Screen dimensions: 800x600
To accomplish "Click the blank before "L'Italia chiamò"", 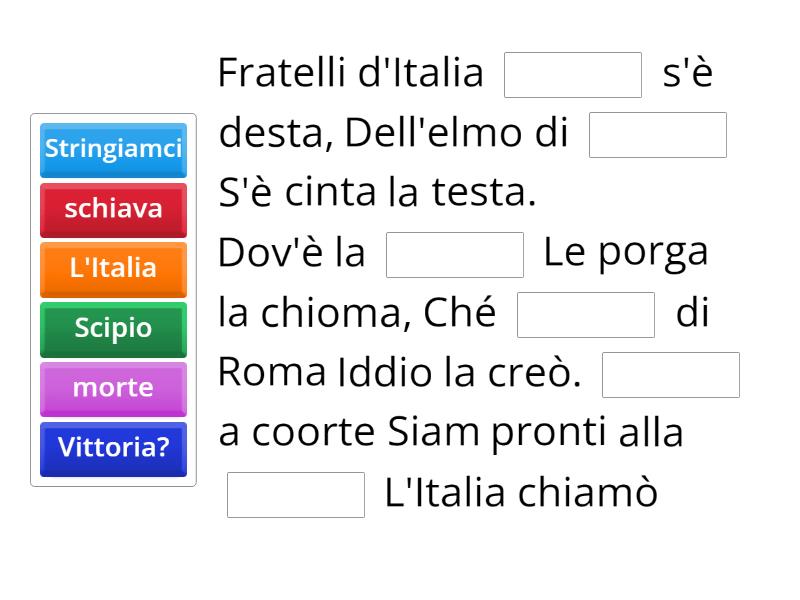I will pos(295,493).
